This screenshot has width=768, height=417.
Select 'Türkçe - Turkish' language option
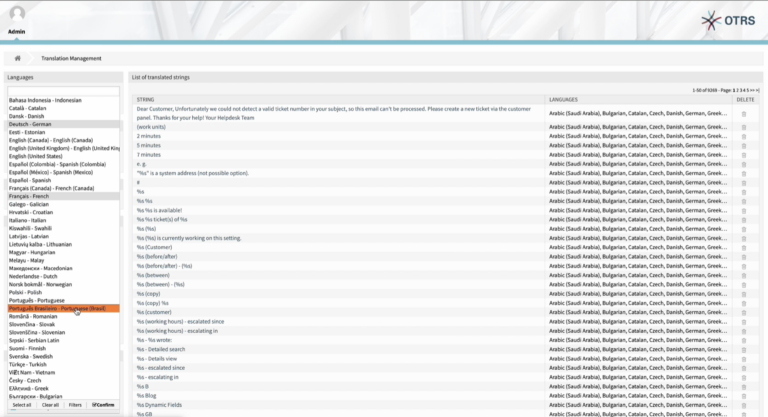[x=63, y=364]
